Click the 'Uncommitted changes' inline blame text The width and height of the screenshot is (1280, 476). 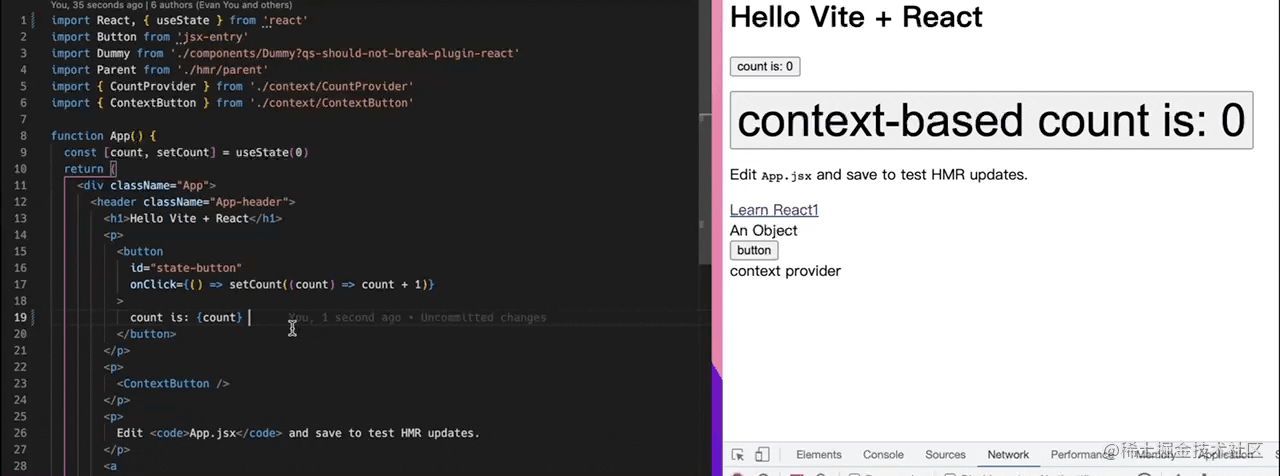click(x=483, y=318)
